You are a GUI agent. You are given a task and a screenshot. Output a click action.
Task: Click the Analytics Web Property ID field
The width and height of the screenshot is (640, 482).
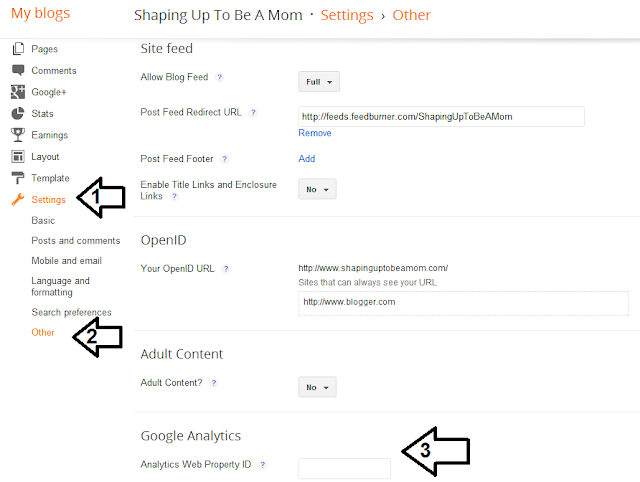click(344, 468)
